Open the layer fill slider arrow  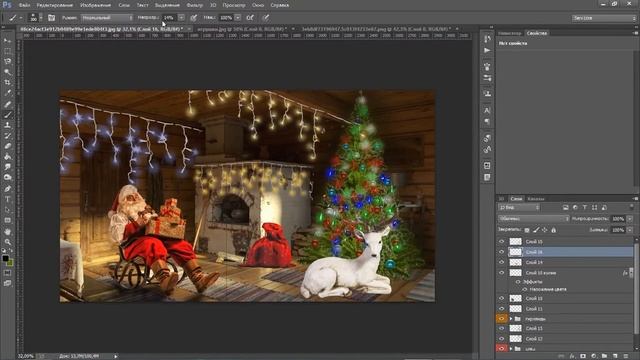630,230
